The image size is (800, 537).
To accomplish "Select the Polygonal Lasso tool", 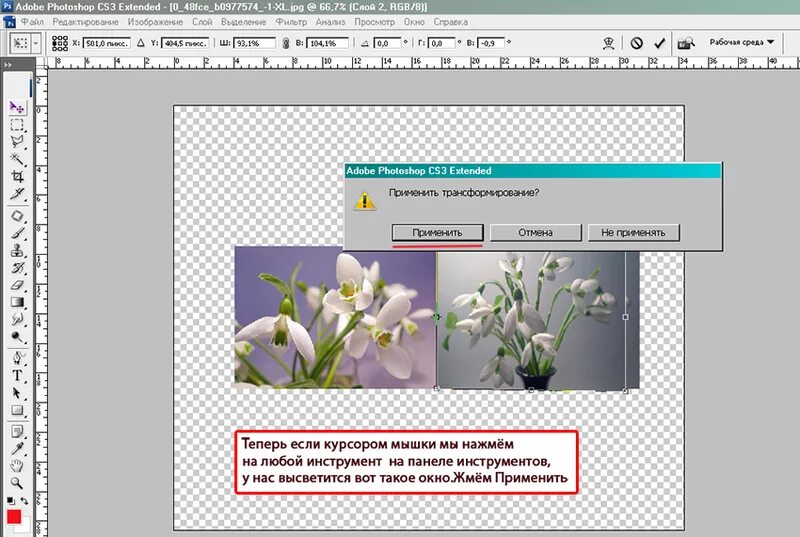I will point(16,142).
